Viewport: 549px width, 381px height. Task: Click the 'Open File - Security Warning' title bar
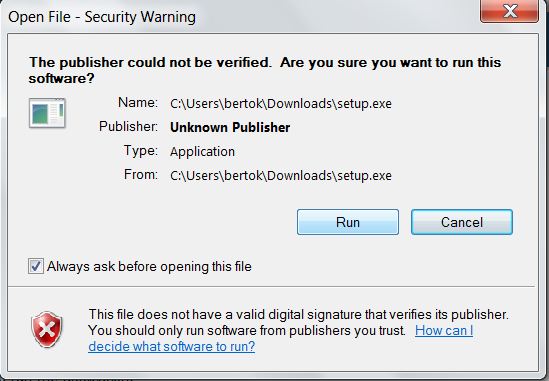(x=102, y=17)
